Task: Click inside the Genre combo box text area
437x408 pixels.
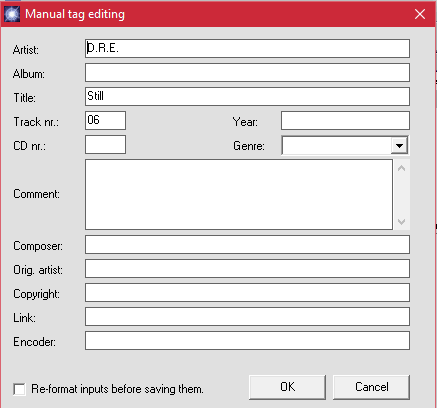Action: pyautogui.click(x=337, y=145)
